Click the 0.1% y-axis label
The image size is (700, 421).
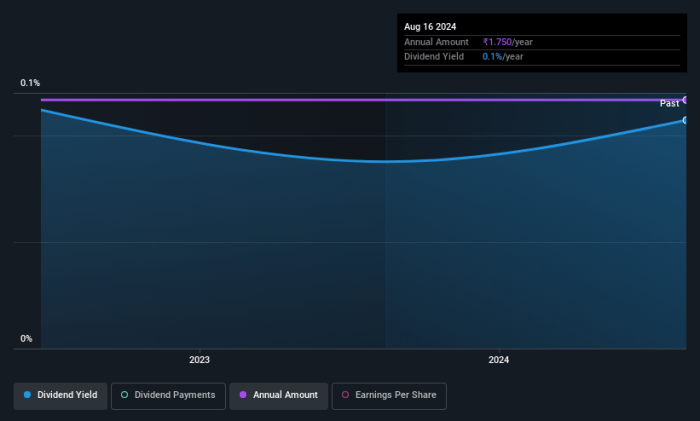click(30, 83)
